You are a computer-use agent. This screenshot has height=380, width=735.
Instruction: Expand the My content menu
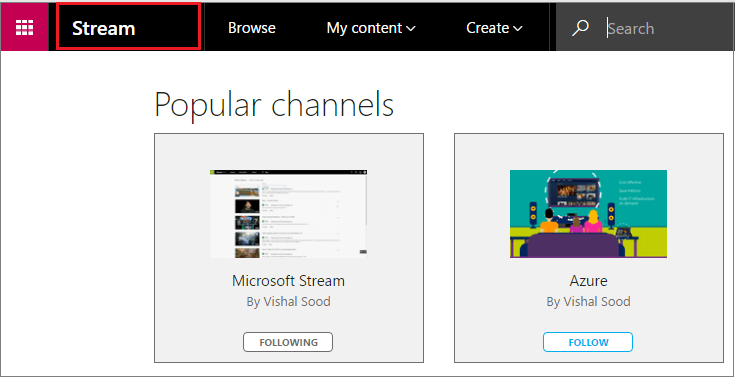pyautogui.click(x=371, y=28)
